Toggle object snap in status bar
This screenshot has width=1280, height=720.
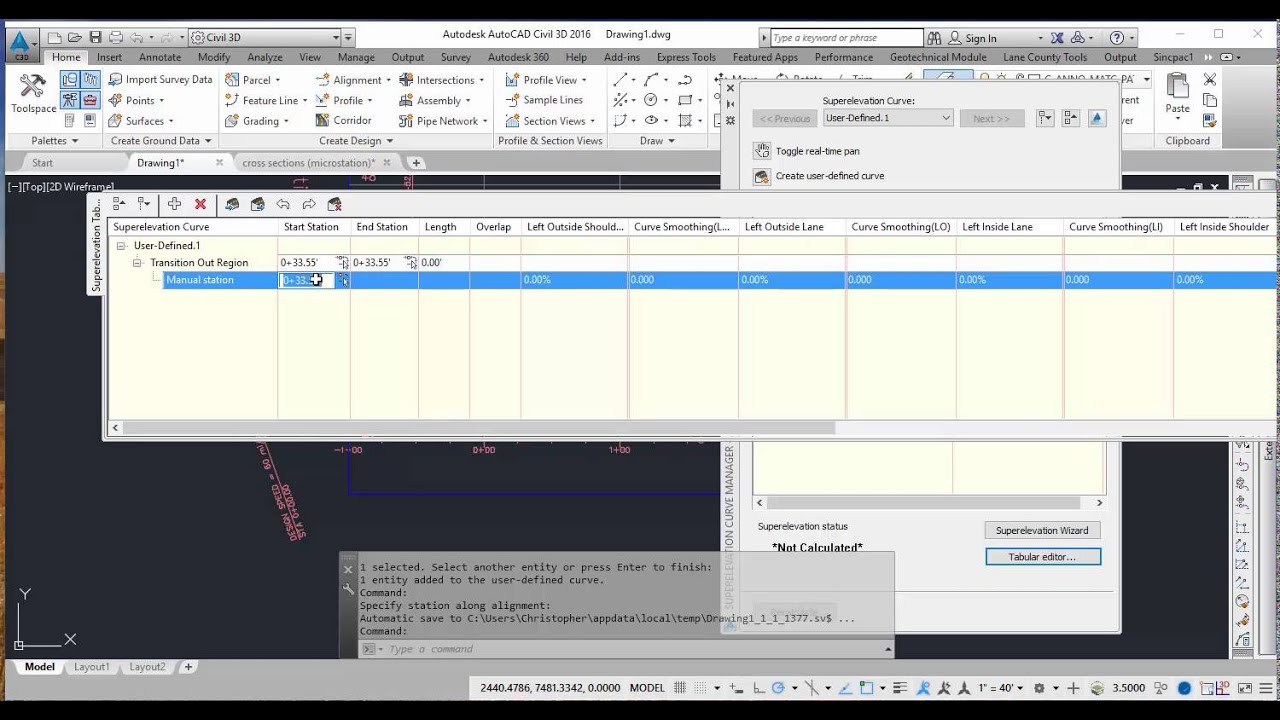[868, 688]
